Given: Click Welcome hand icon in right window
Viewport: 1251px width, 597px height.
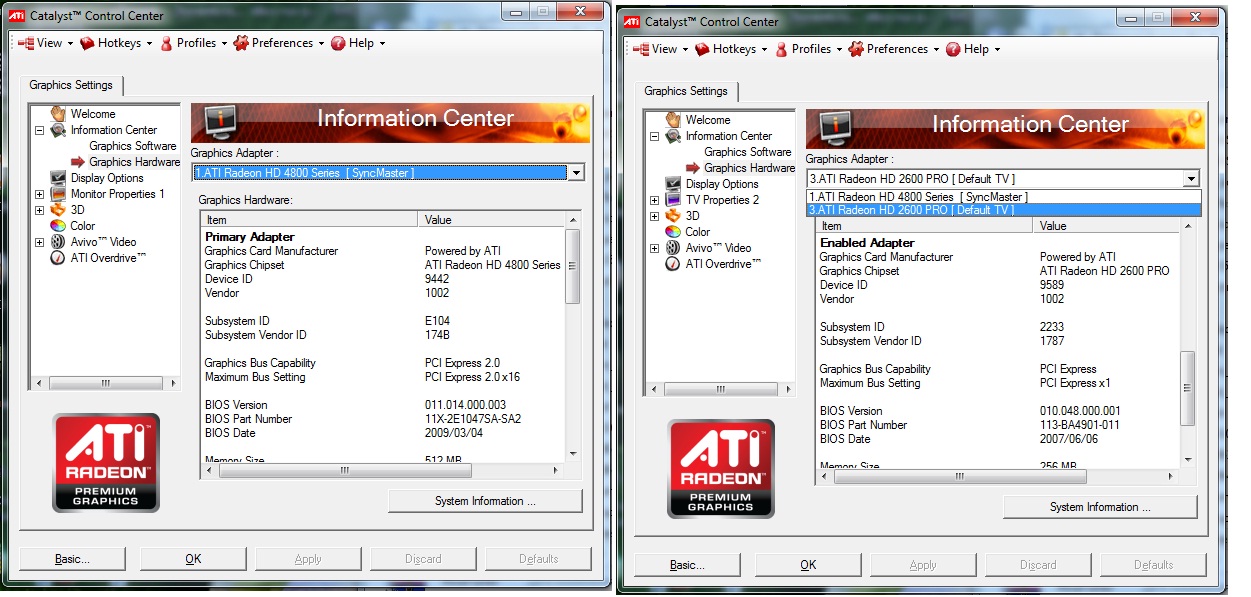Looking at the screenshot, I should pyautogui.click(x=673, y=120).
